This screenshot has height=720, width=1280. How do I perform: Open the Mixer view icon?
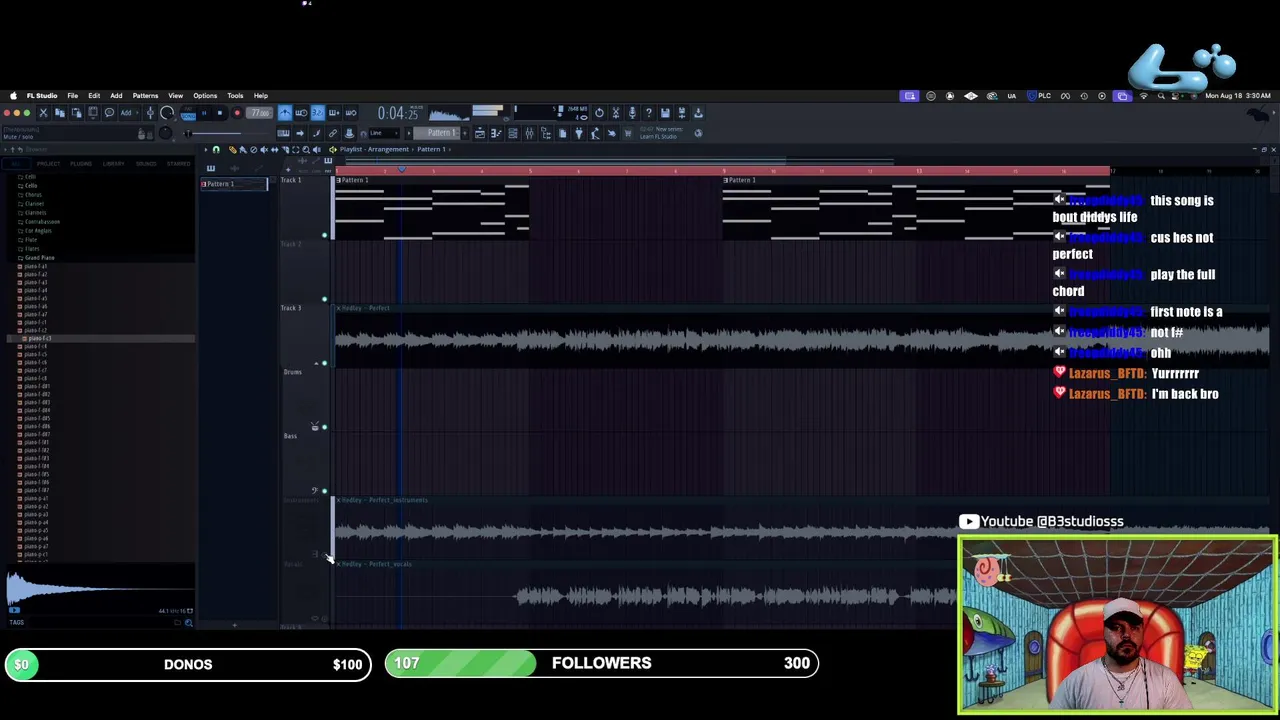click(529, 133)
